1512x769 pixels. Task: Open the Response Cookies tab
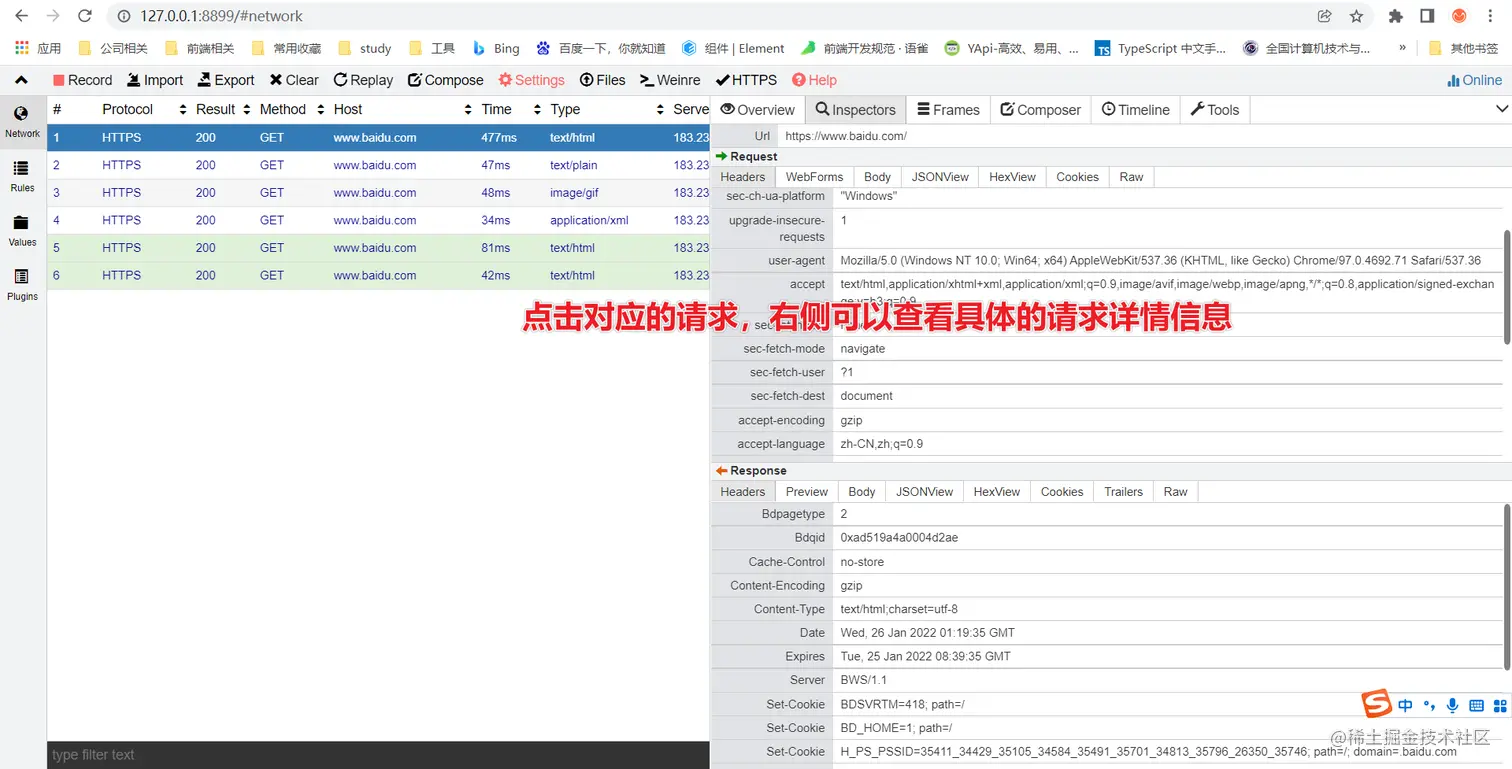[1062, 492]
